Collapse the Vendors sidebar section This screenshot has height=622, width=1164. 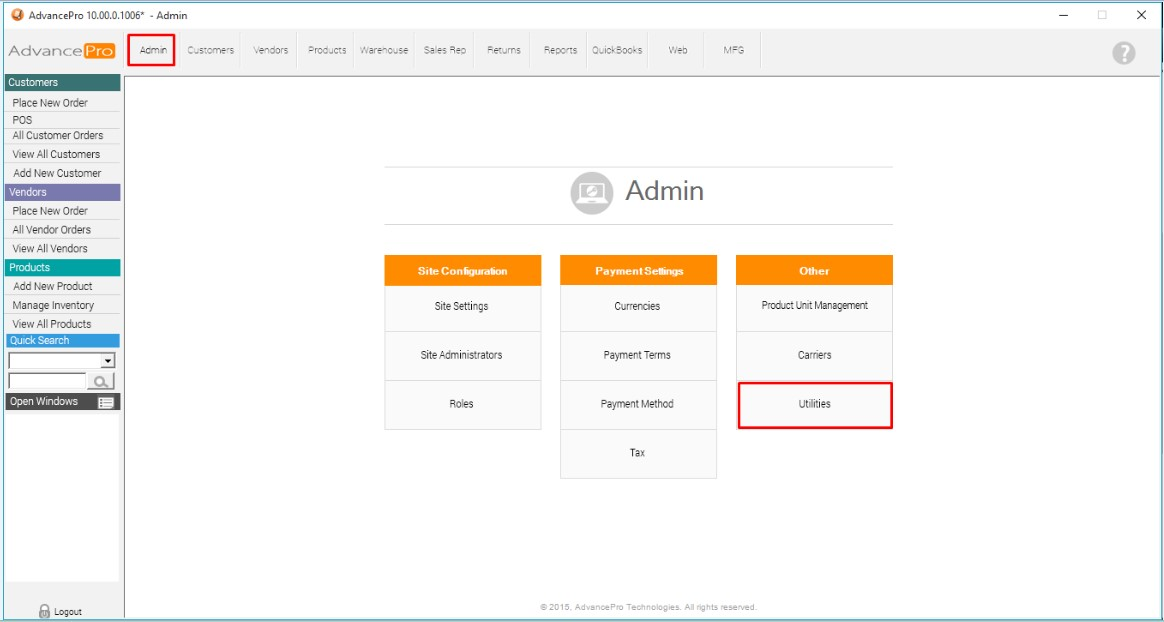pyautogui.click(x=62, y=192)
